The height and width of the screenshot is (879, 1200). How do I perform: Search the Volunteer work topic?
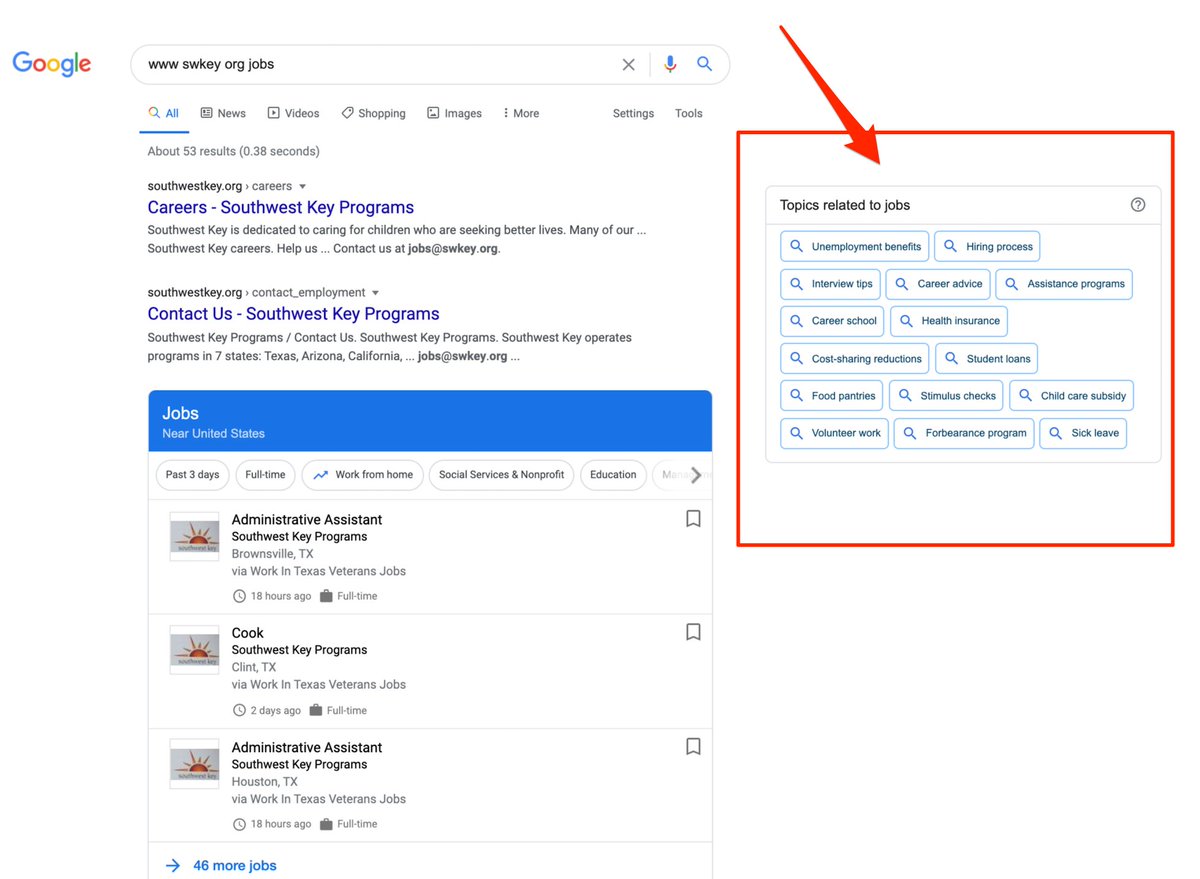tap(835, 433)
